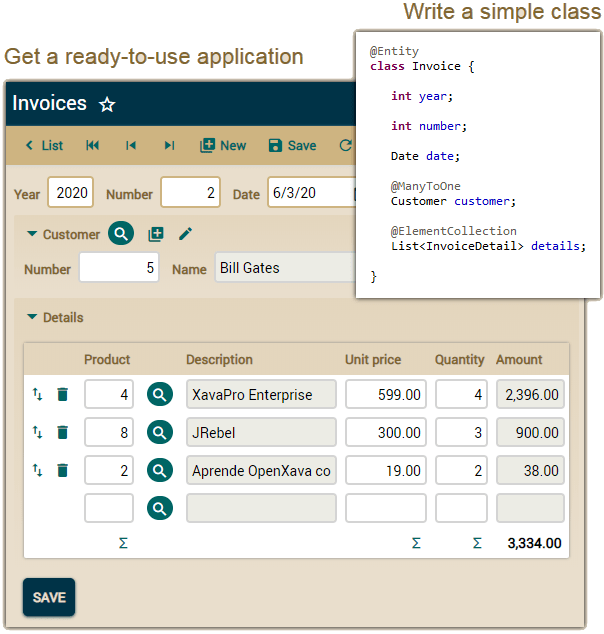Go to the previous record
604x634 pixels.
[x=131, y=146]
